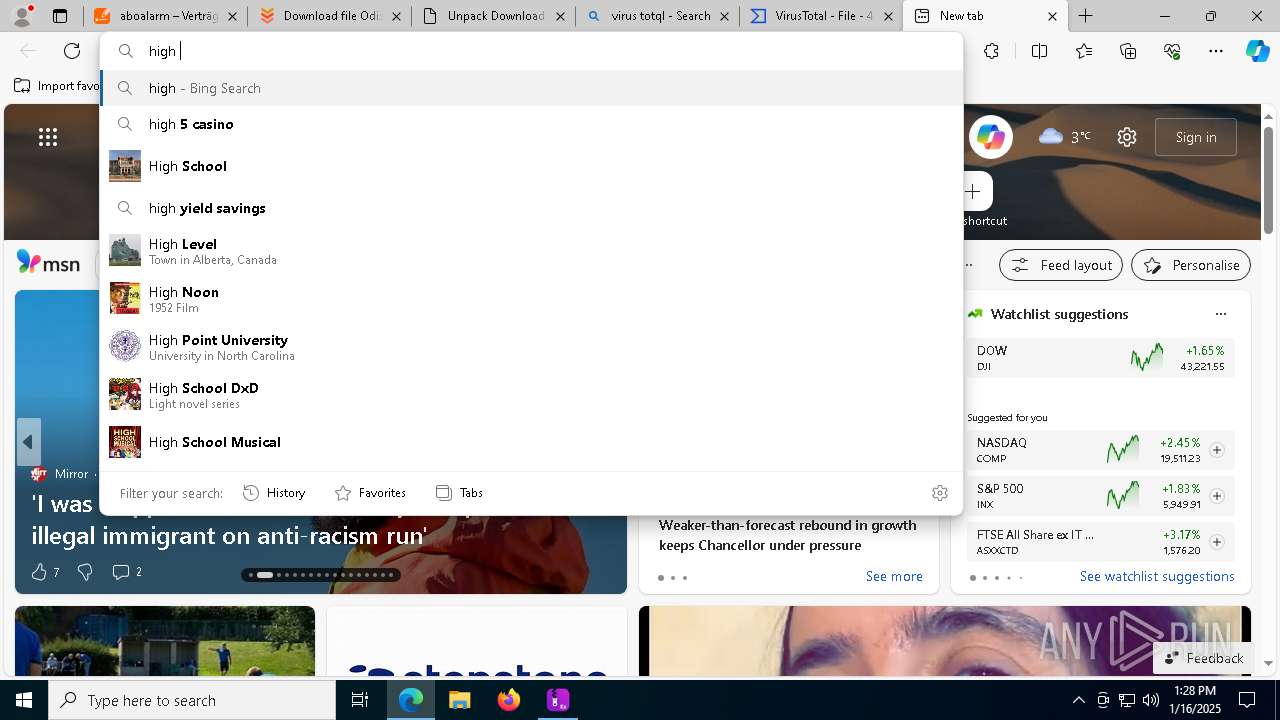1280x720 pixels.
Task: Open the Copilot circle icon on page
Action: (991, 137)
